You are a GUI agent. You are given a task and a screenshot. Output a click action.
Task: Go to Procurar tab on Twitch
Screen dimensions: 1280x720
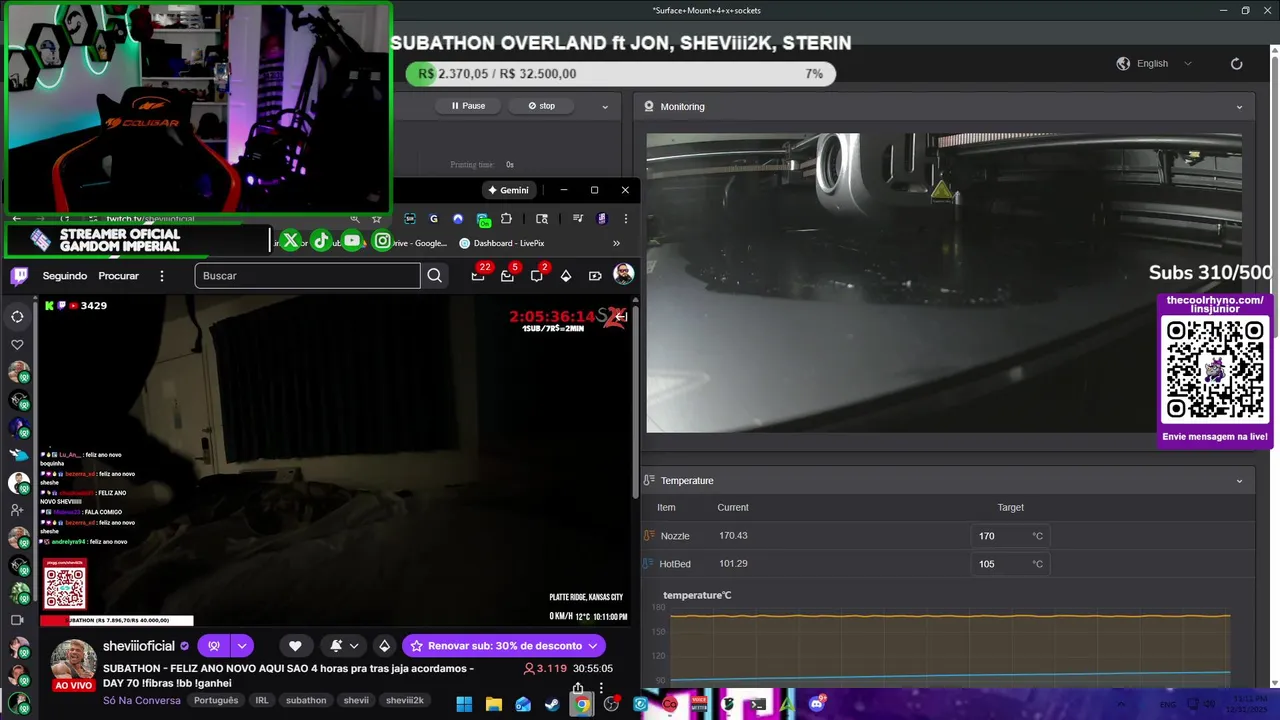(x=119, y=276)
